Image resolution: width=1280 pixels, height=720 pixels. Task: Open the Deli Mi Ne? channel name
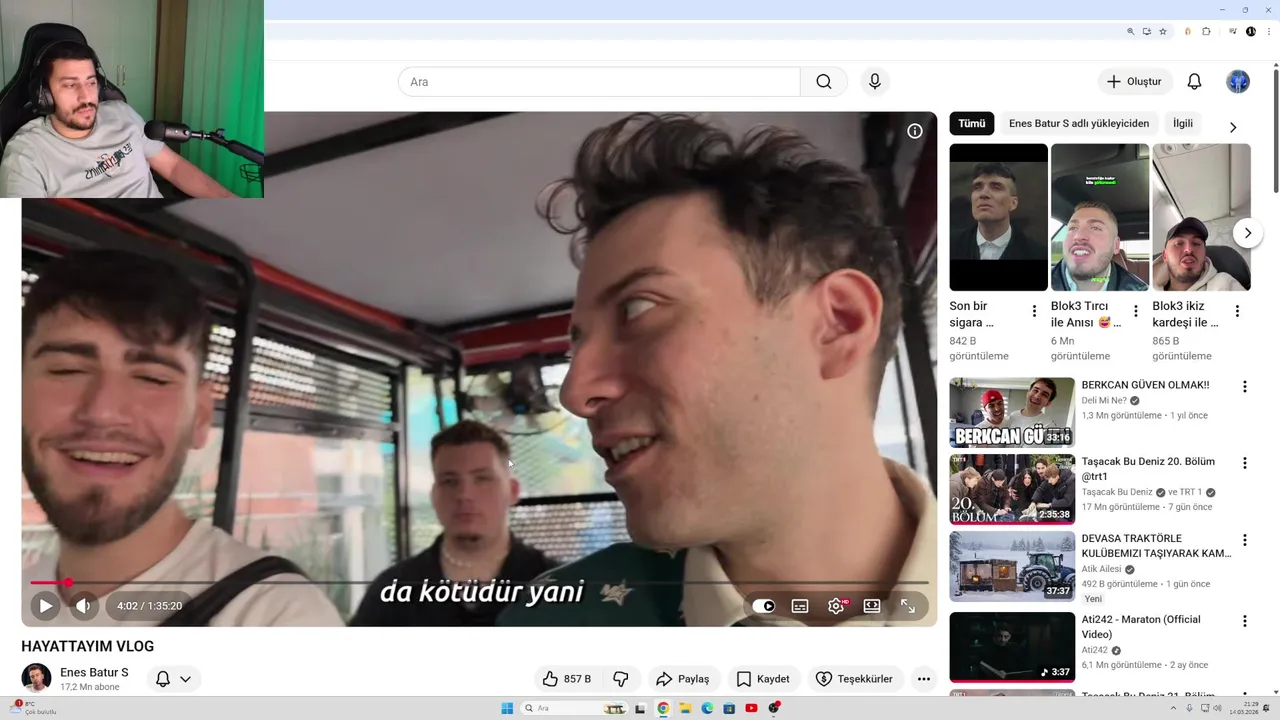pos(1104,401)
